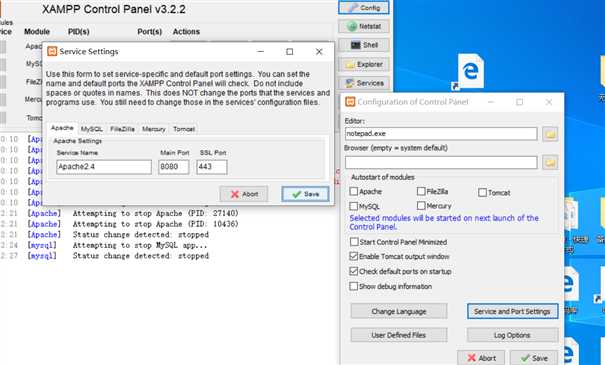Save in Configuration of Control Panel
Viewport: 605px width, 365px height.
pos(534,358)
